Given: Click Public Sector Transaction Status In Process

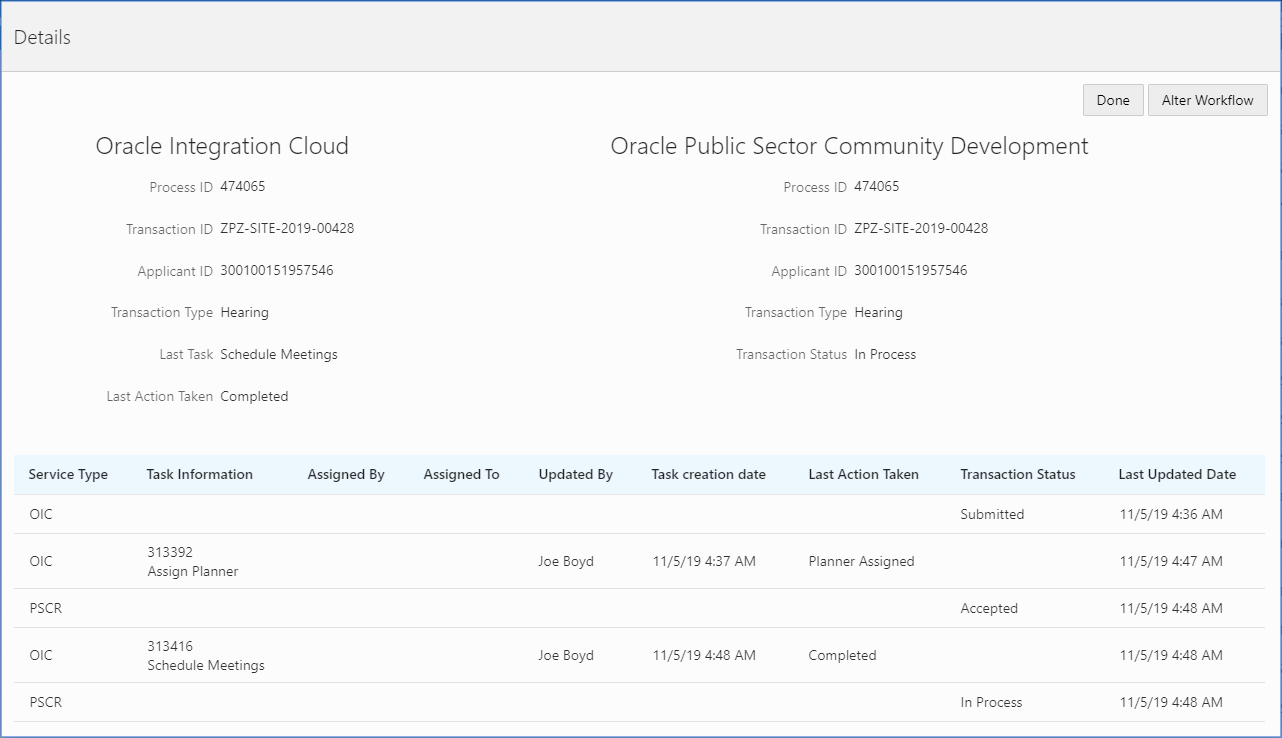Looking at the screenshot, I should (885, 354).
